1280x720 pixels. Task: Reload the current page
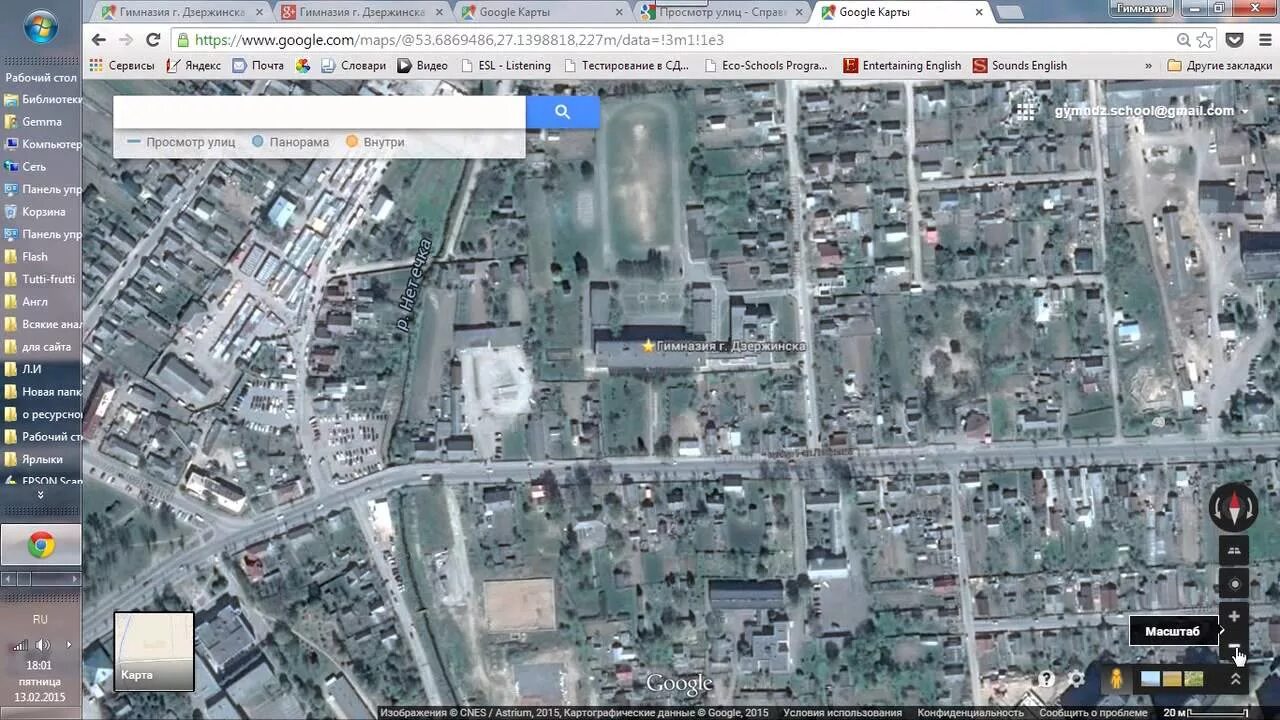(x=153, y=40)
